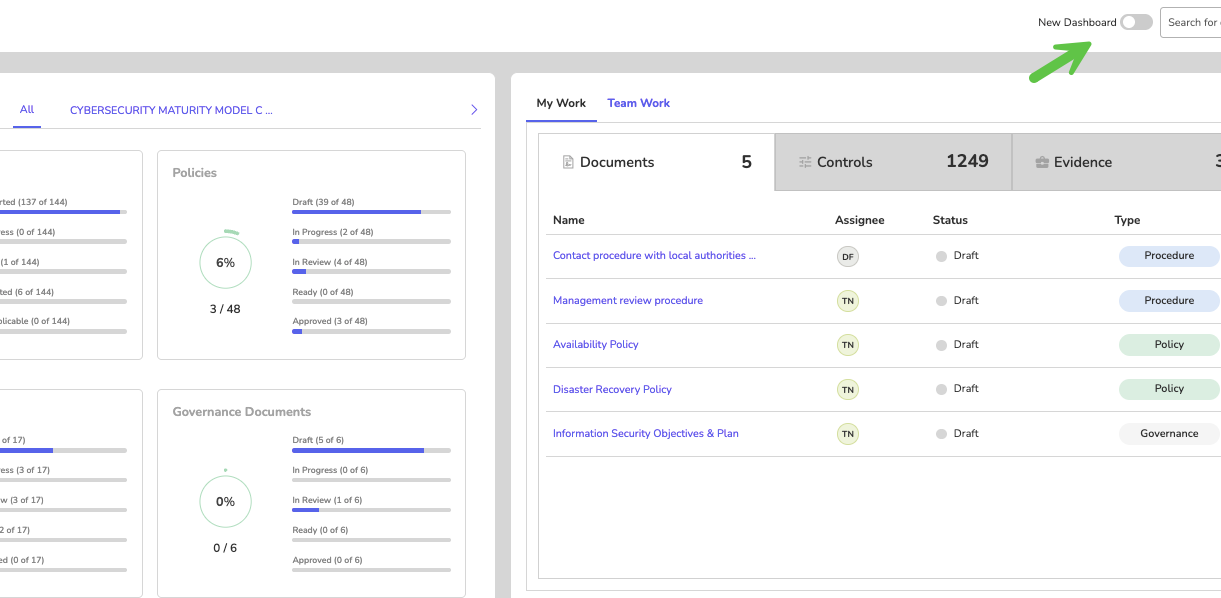Open Management review procedure link

pos(628,300)
